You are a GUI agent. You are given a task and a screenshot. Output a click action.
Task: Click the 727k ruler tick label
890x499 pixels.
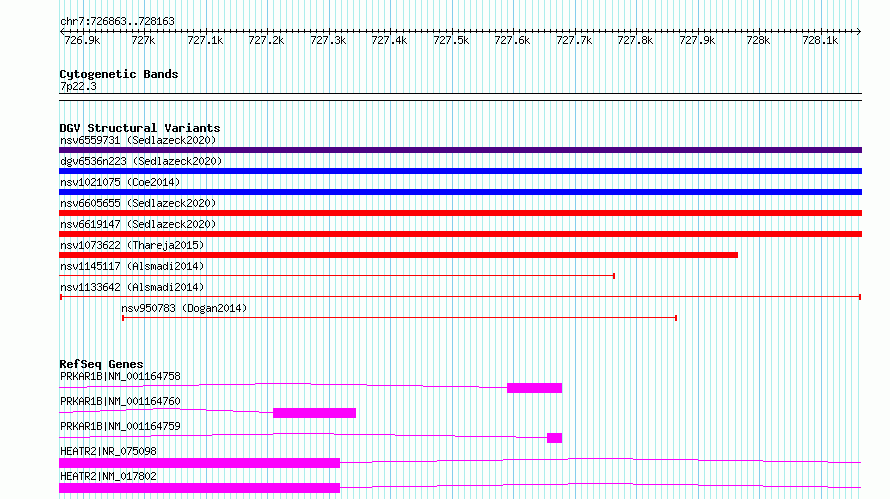143,40
